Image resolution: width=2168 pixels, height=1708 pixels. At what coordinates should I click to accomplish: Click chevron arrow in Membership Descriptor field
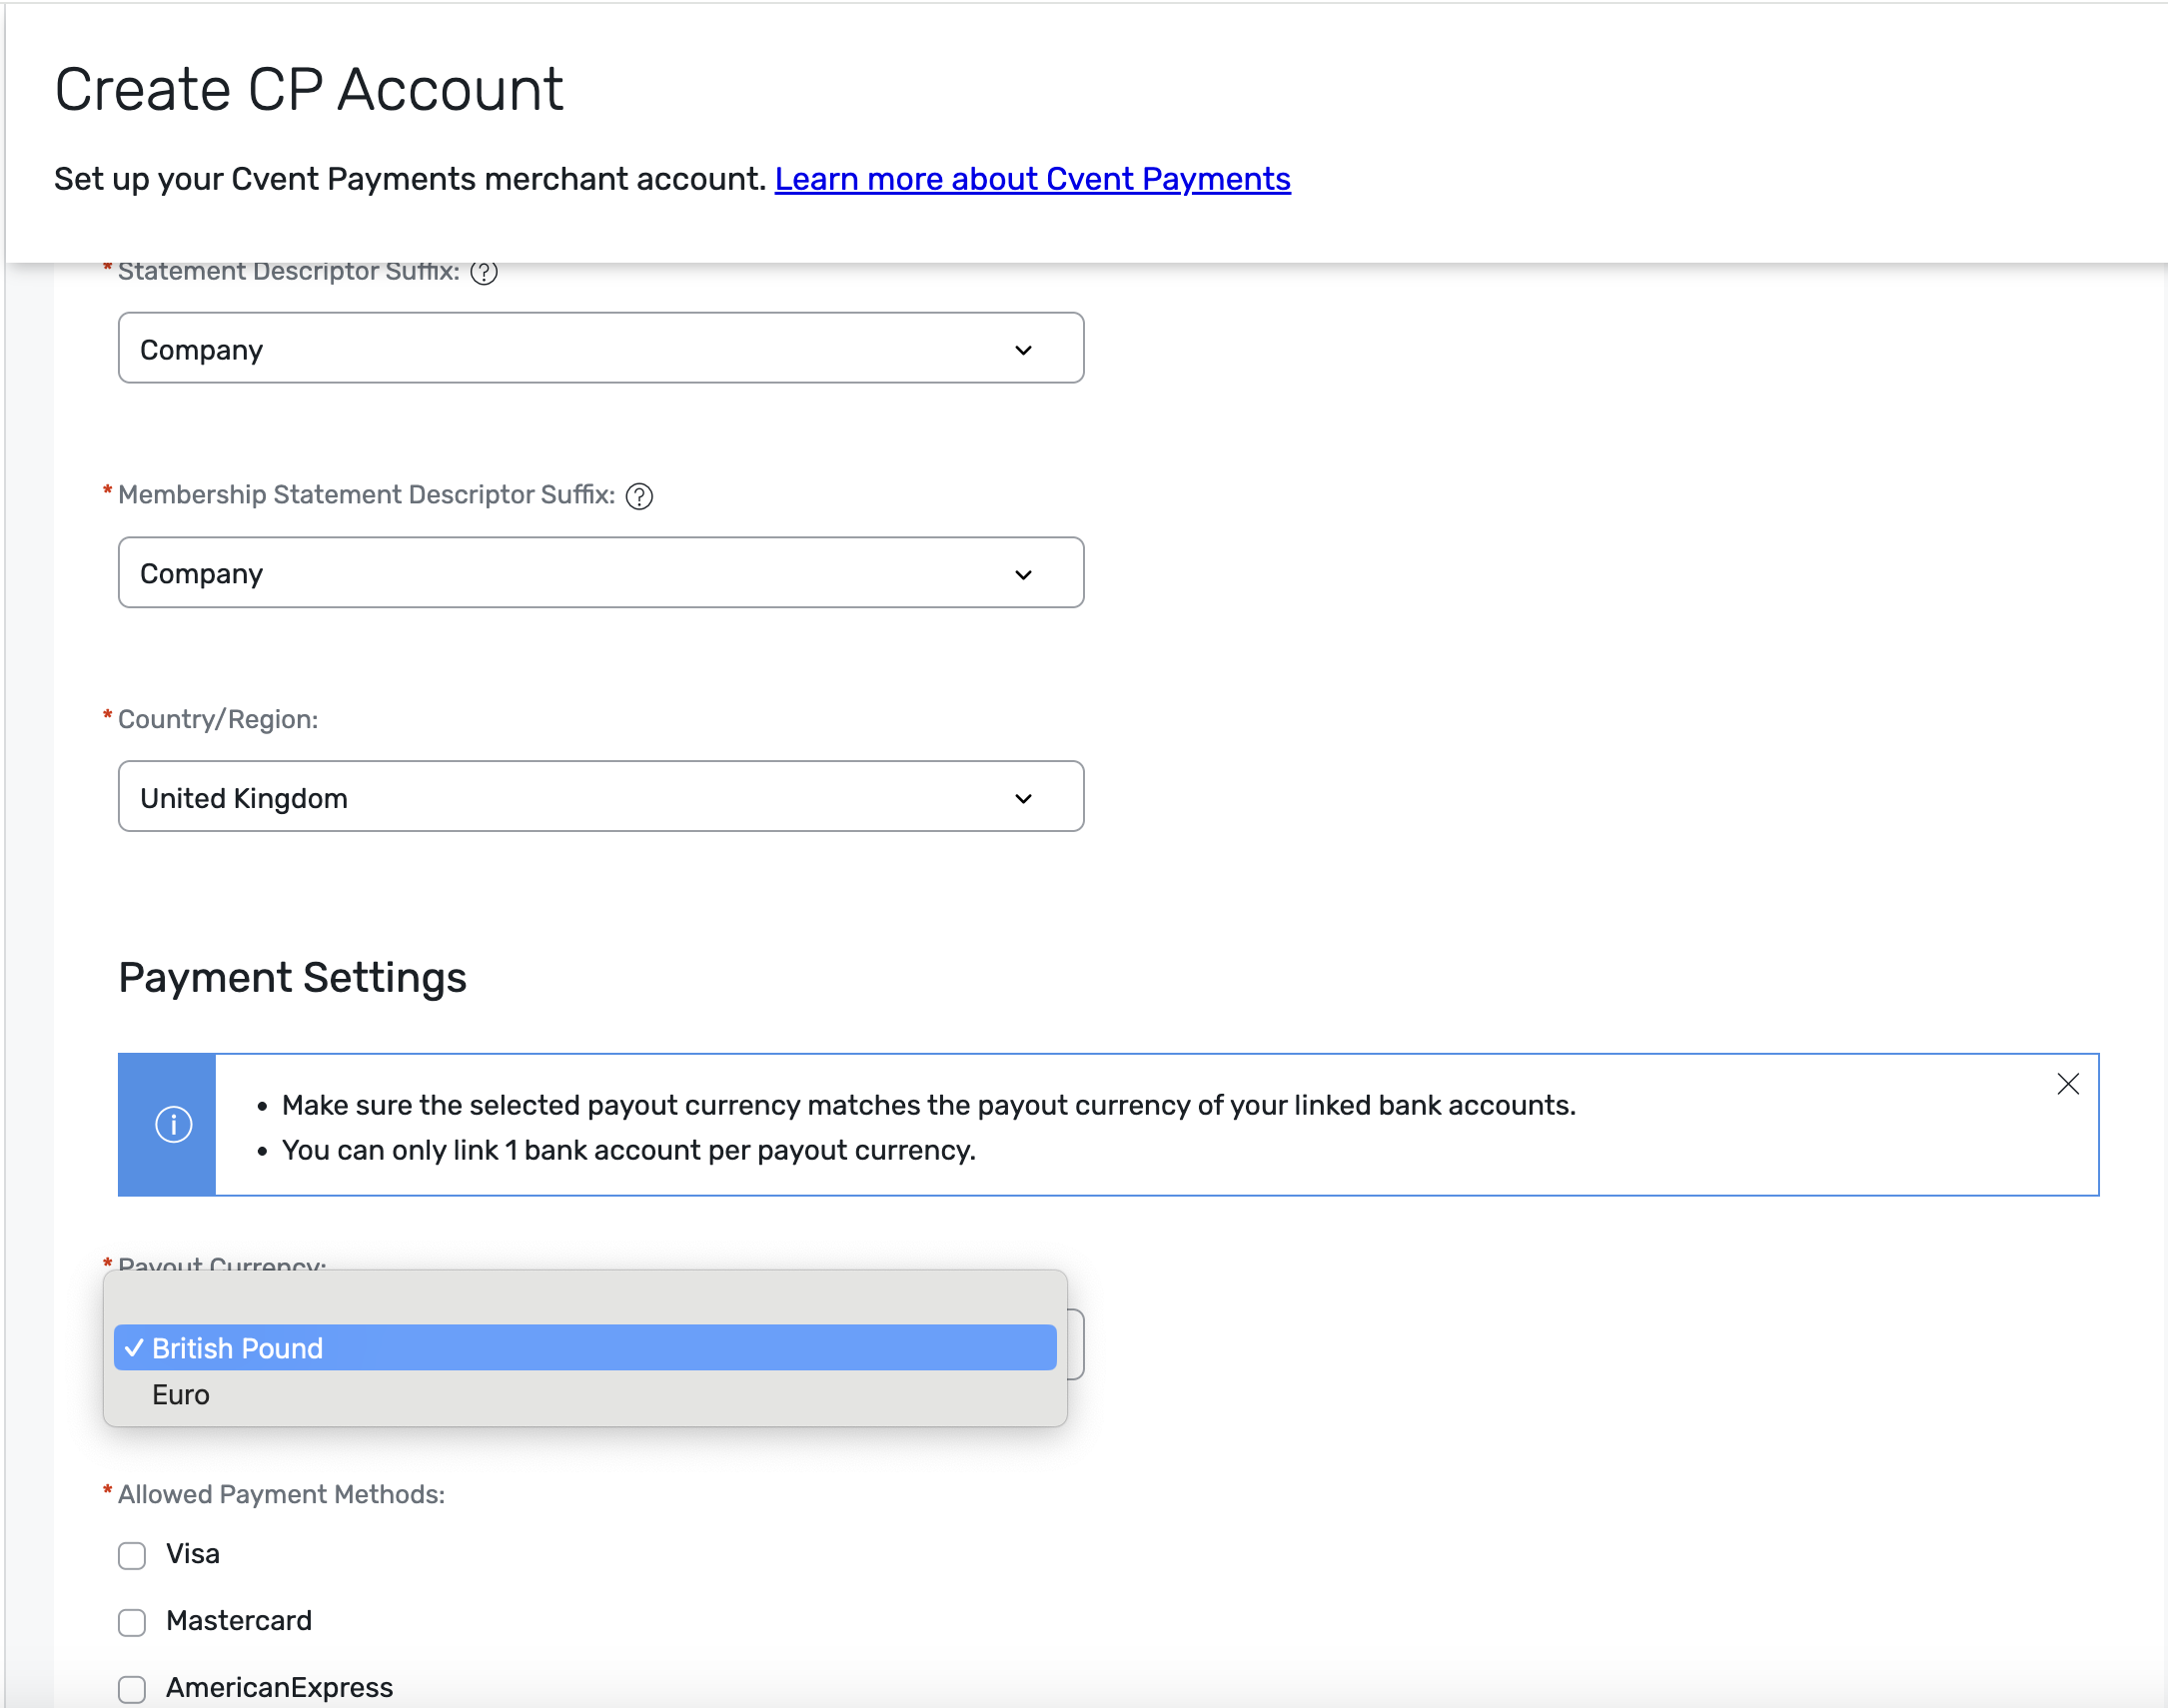click(x=1023, y=574)
